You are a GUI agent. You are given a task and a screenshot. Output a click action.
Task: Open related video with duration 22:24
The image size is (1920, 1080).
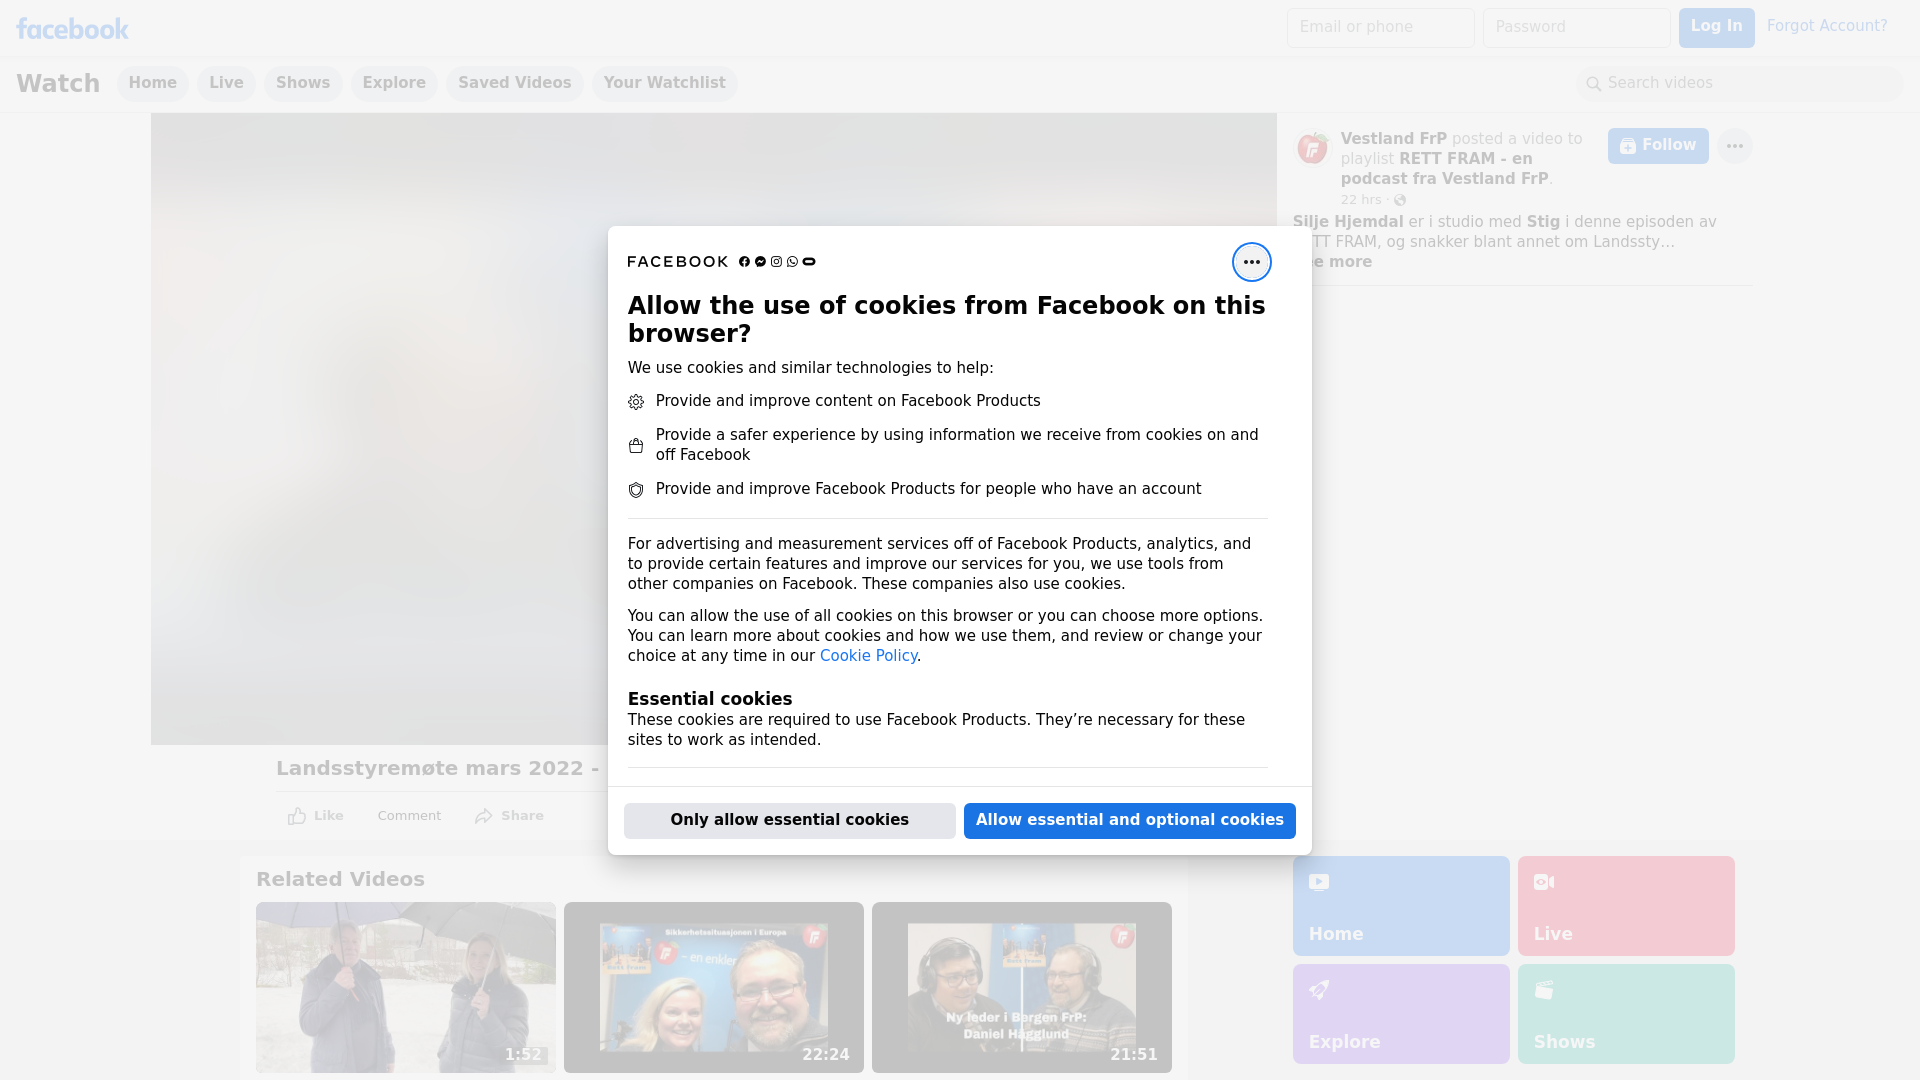click(x=714, y=987)
